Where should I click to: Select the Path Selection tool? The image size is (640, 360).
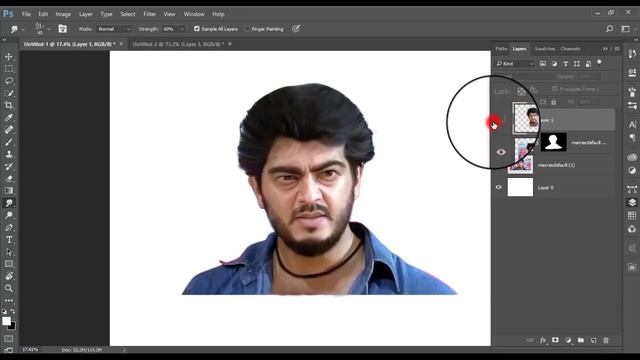coord(9,252)
